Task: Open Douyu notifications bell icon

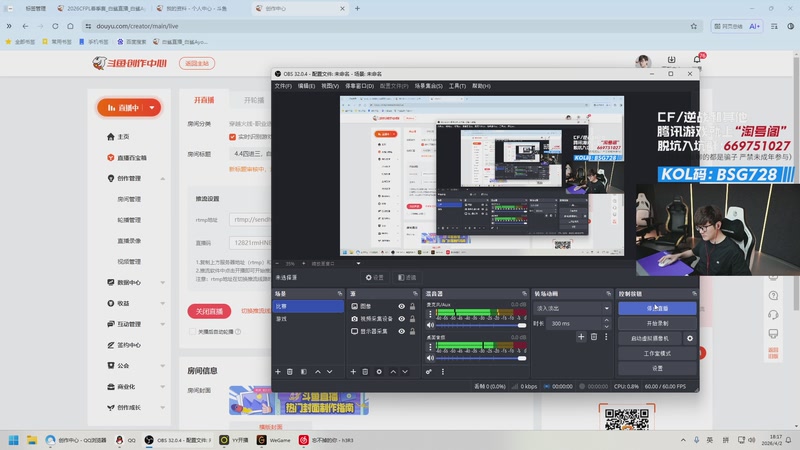Action: coord(697,60)
